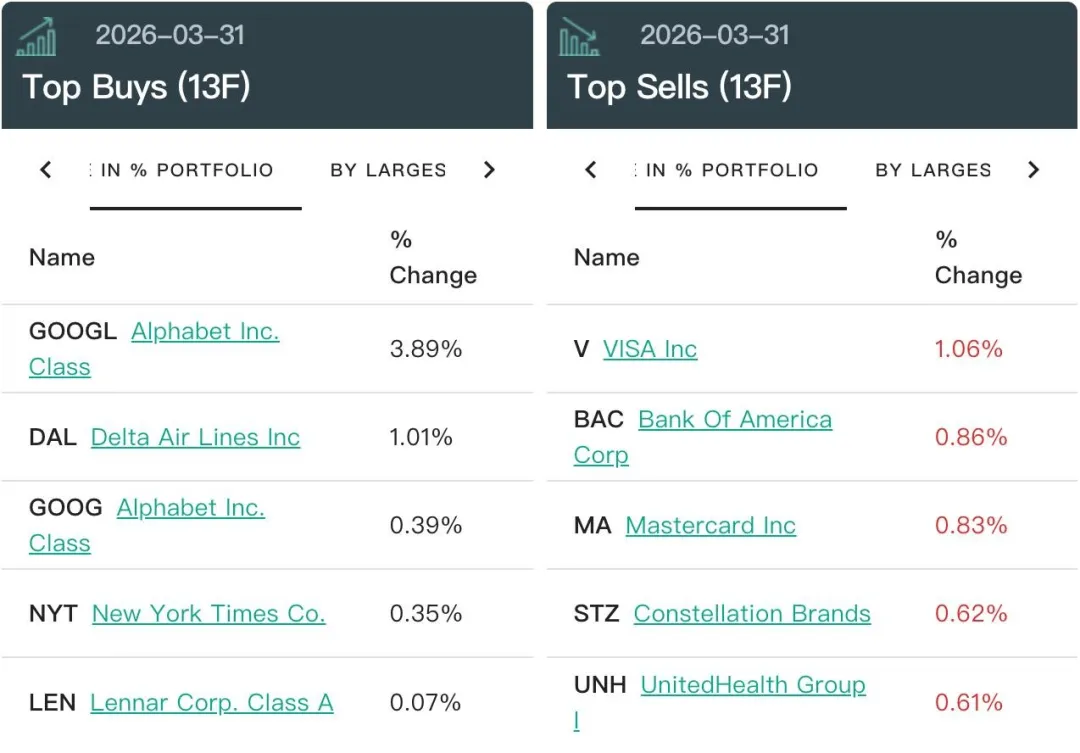Select IN % PORTFOLIO tab under Top Buys
Viewport: 1080px width, 753px height.
[x=187, y=170]
